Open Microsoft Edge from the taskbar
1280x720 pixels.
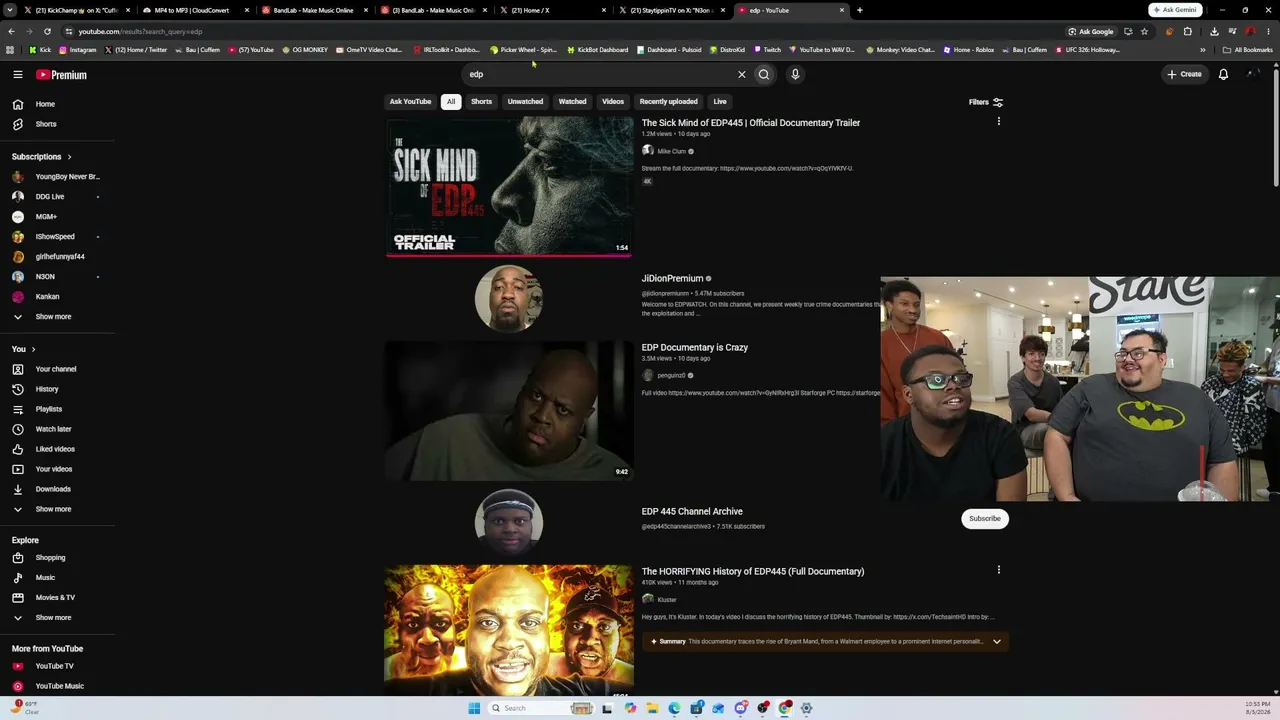click(674, 708)
